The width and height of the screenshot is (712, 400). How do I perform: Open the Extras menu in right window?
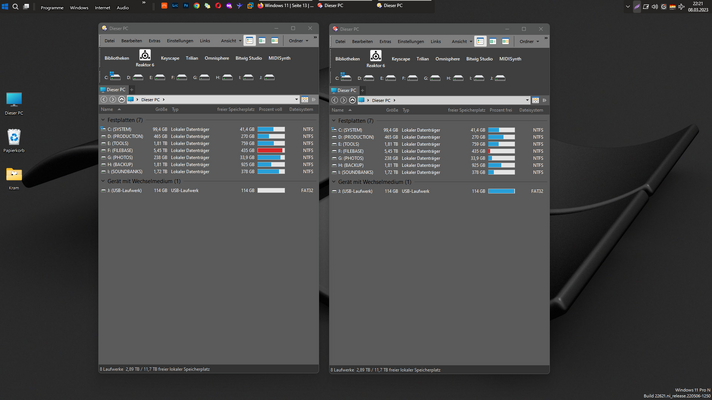point(386,41)
